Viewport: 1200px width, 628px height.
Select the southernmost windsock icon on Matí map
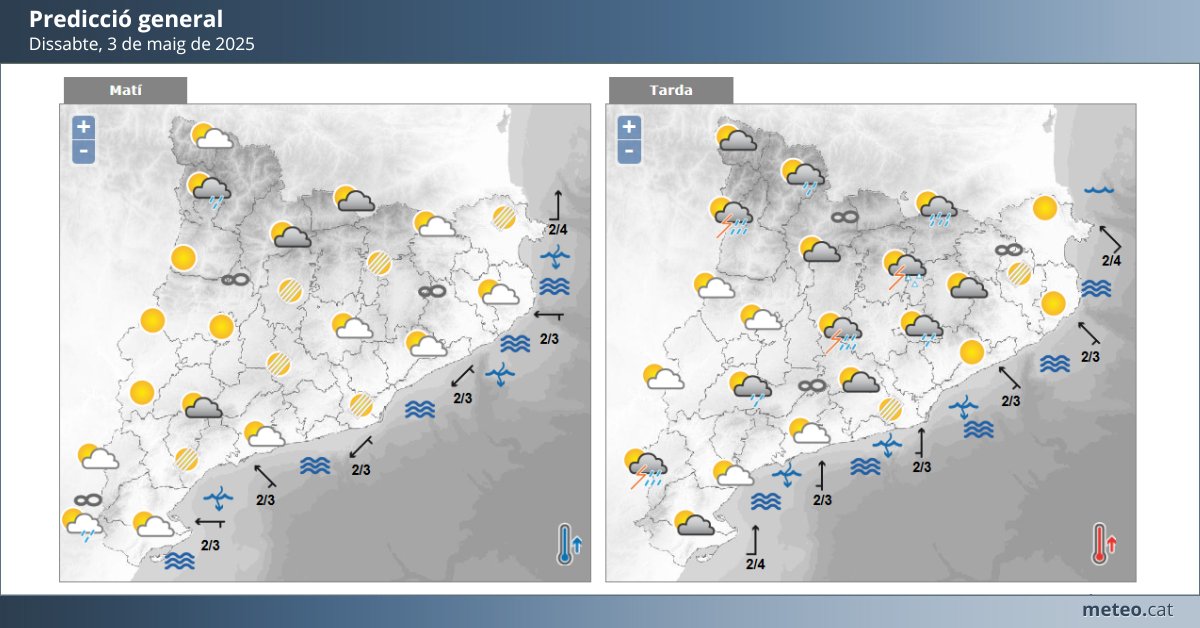(219, 496)
